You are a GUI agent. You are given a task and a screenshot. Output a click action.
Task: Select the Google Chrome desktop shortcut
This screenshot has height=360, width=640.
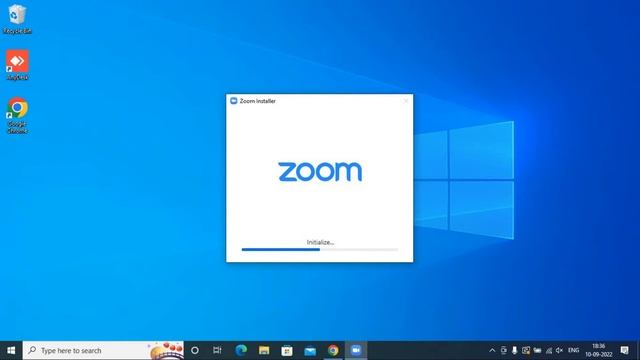[x=17, y=115]
